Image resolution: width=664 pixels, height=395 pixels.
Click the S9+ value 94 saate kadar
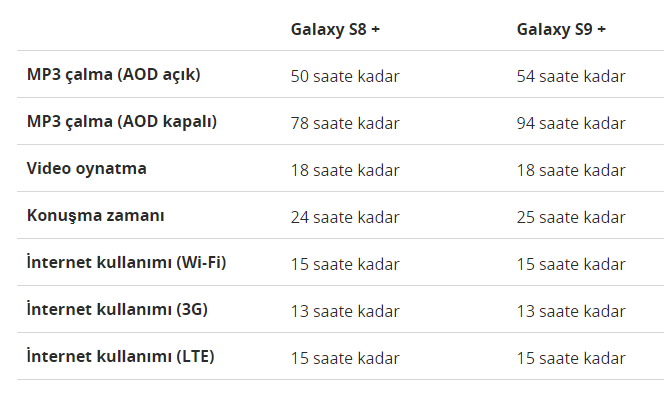click(x=571, y=124)
